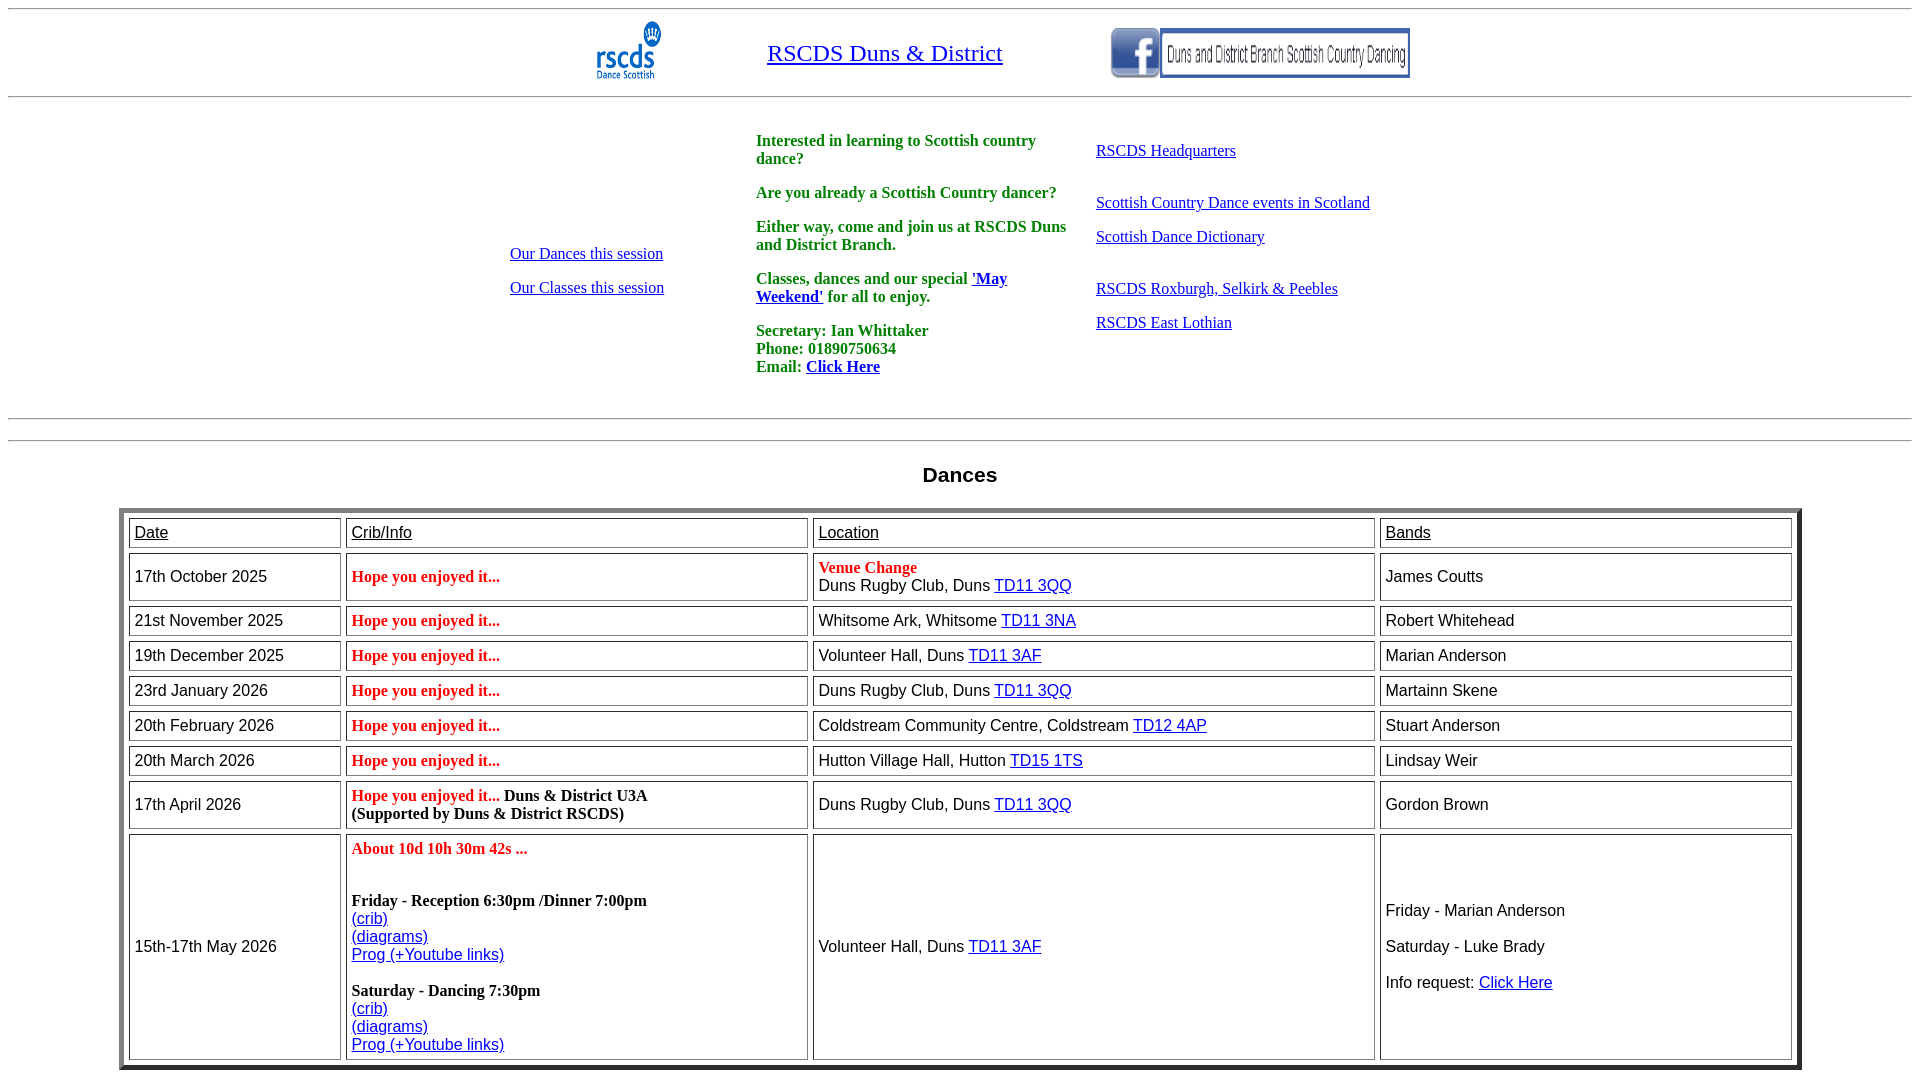Image resolution: width=1920 pixels, height=1080 pixels.
Task: Select the 15th-17th May 2026 date cell
Action: pyautogui.click(x=235, y=947)
